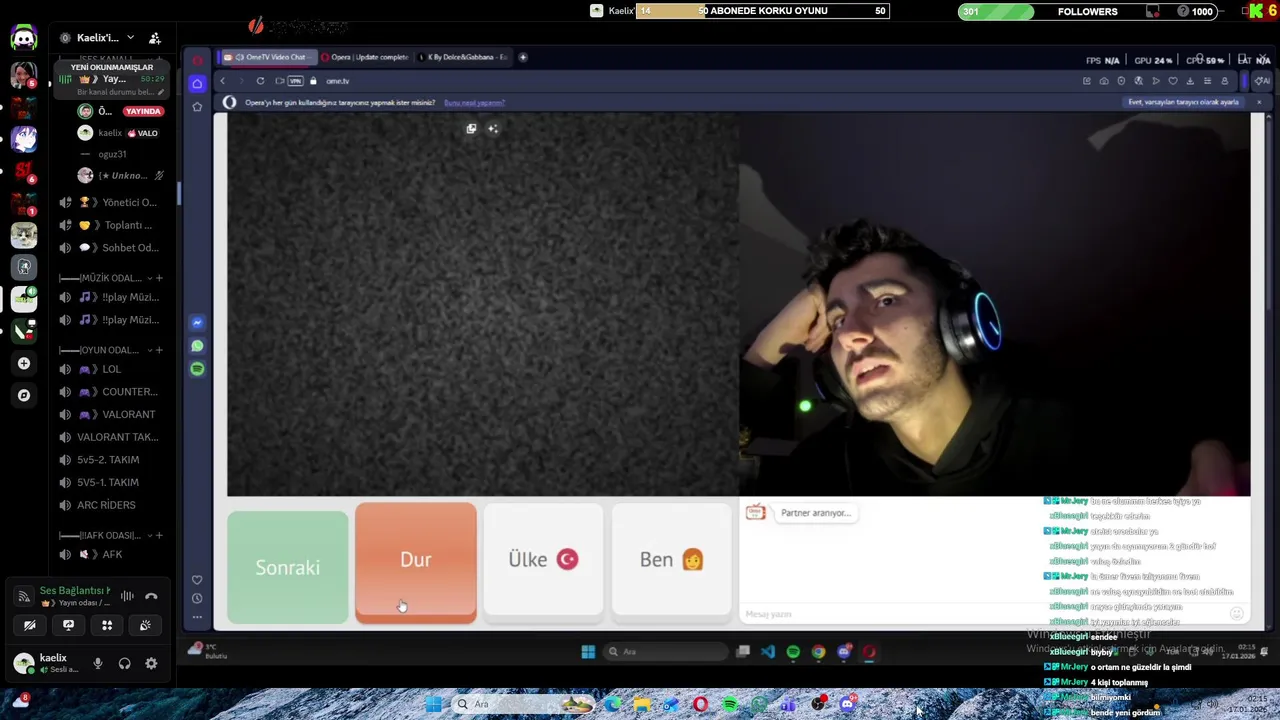The width and height of the screenshot is (1280, 720).
Task: Dismiss the Opera default browser notice
Action: point(1258,102)
